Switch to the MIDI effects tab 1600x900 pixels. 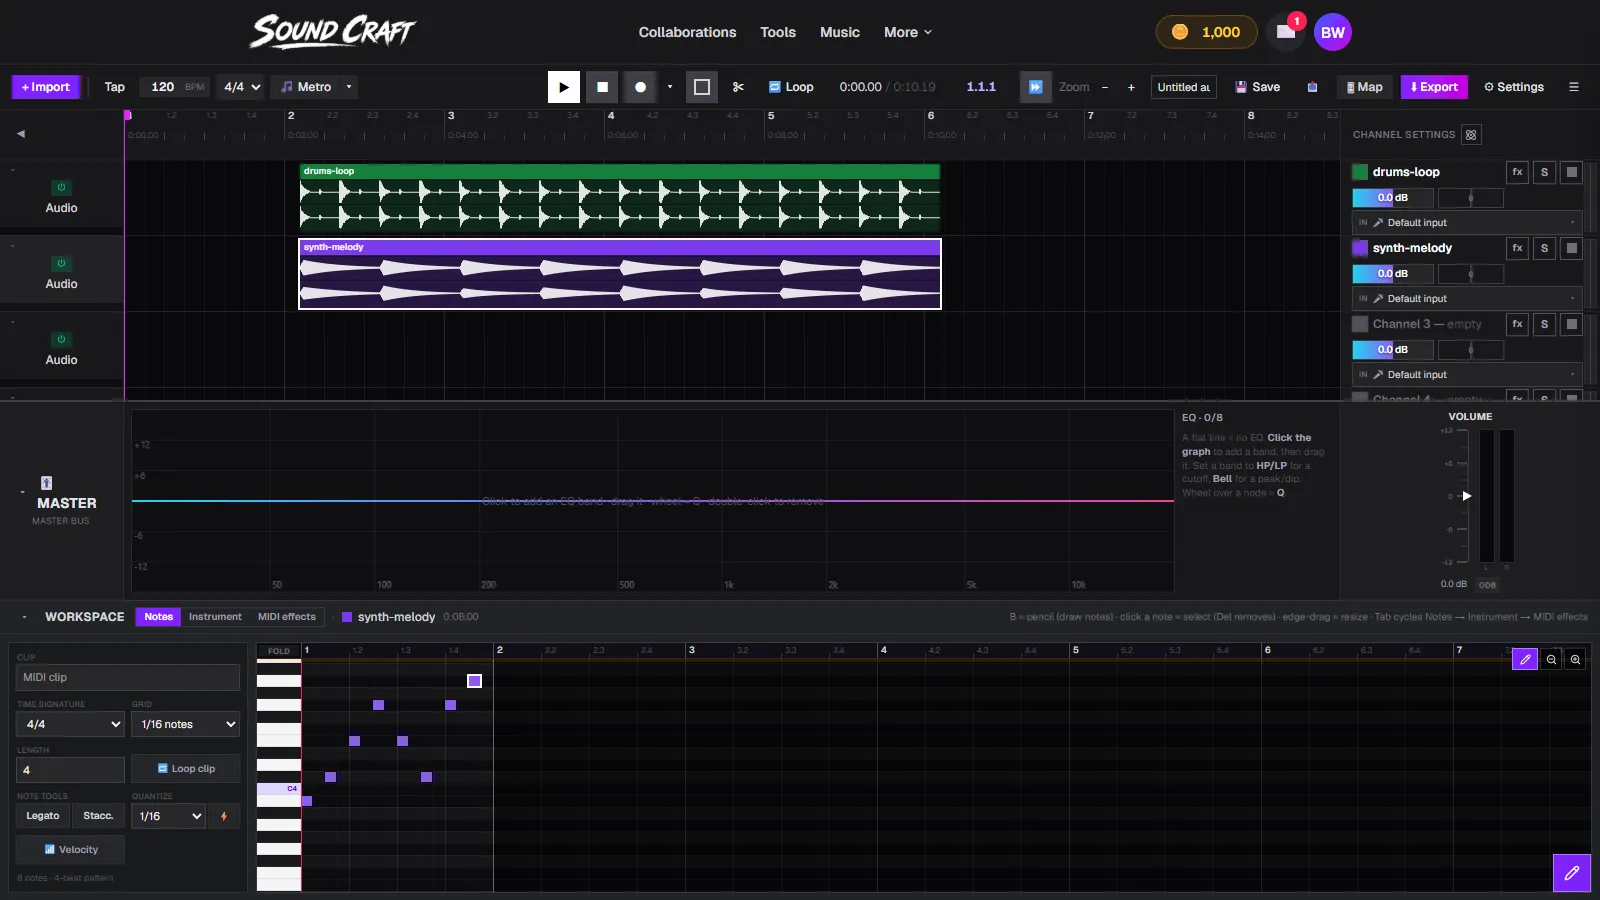point(287,617)
